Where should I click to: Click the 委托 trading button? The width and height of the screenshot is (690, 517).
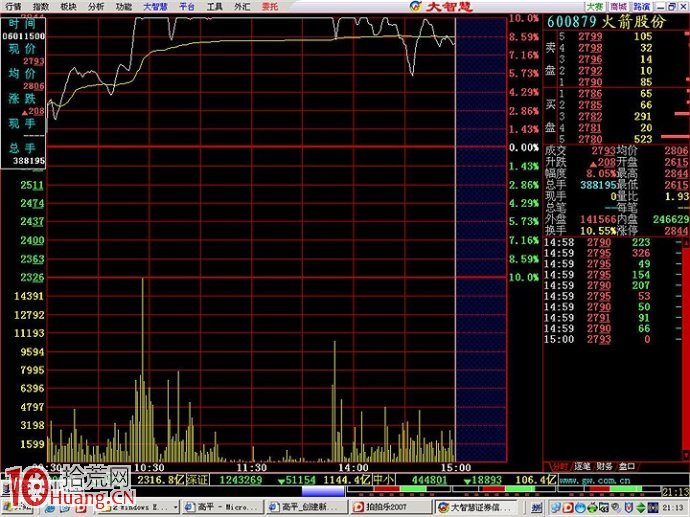270,6
